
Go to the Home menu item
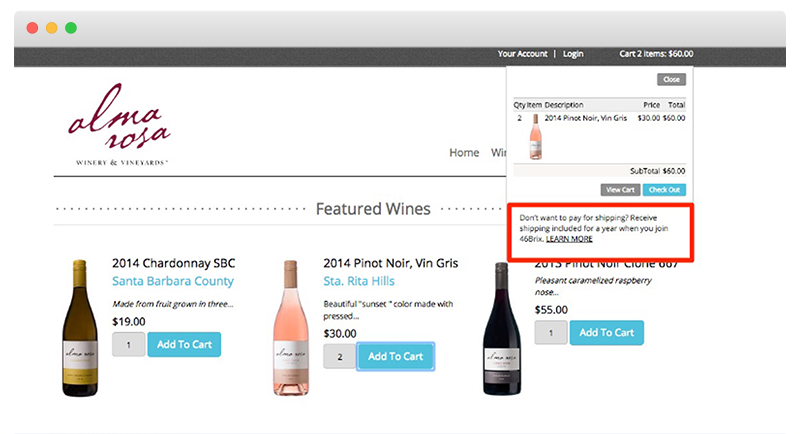point(464,152)
